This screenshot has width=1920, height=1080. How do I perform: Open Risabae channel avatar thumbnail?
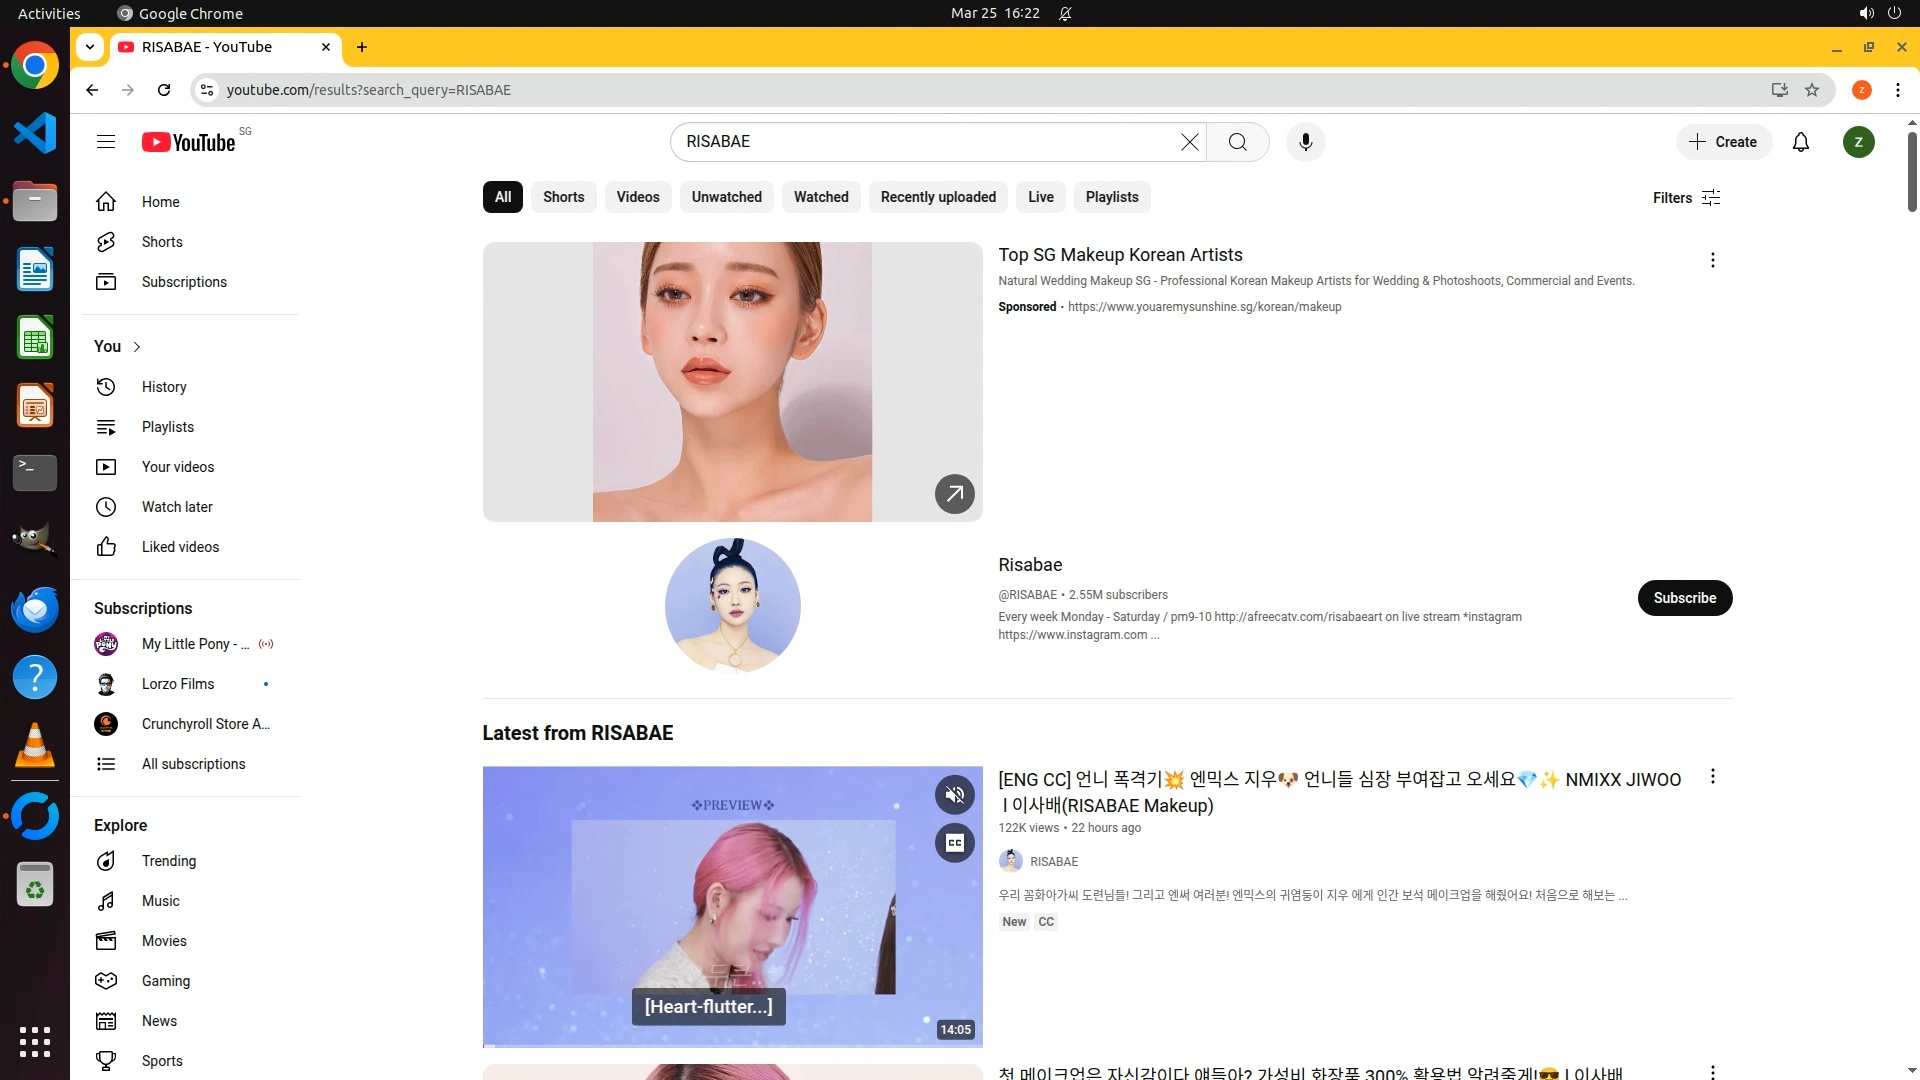tap(732, 606)
